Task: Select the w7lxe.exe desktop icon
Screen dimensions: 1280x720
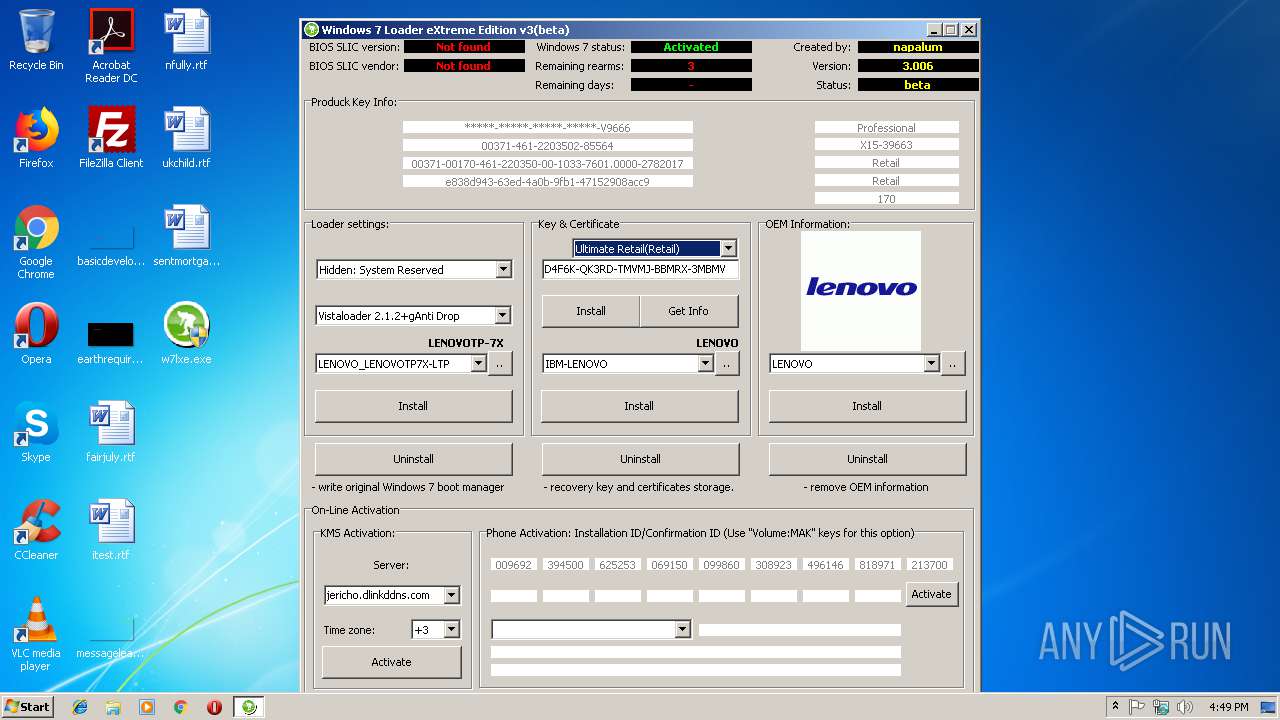Action: (186, 334)
